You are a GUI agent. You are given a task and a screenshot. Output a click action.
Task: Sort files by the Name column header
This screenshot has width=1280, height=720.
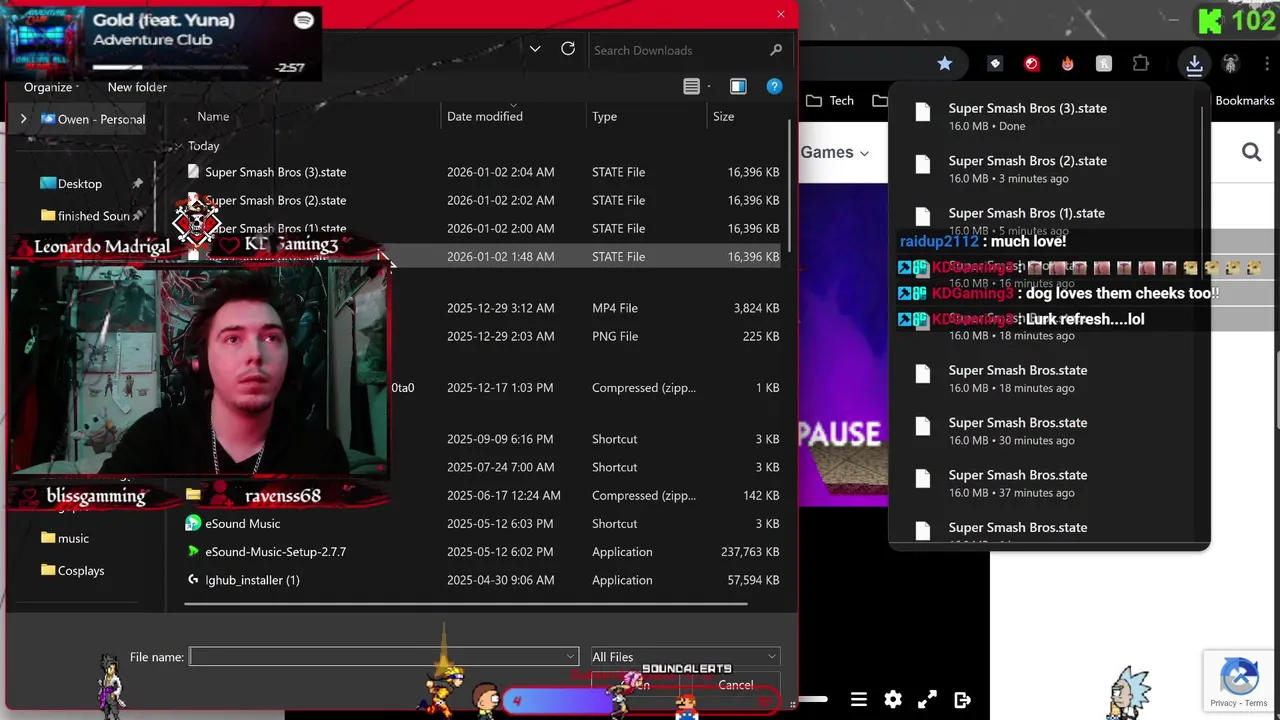213,116
